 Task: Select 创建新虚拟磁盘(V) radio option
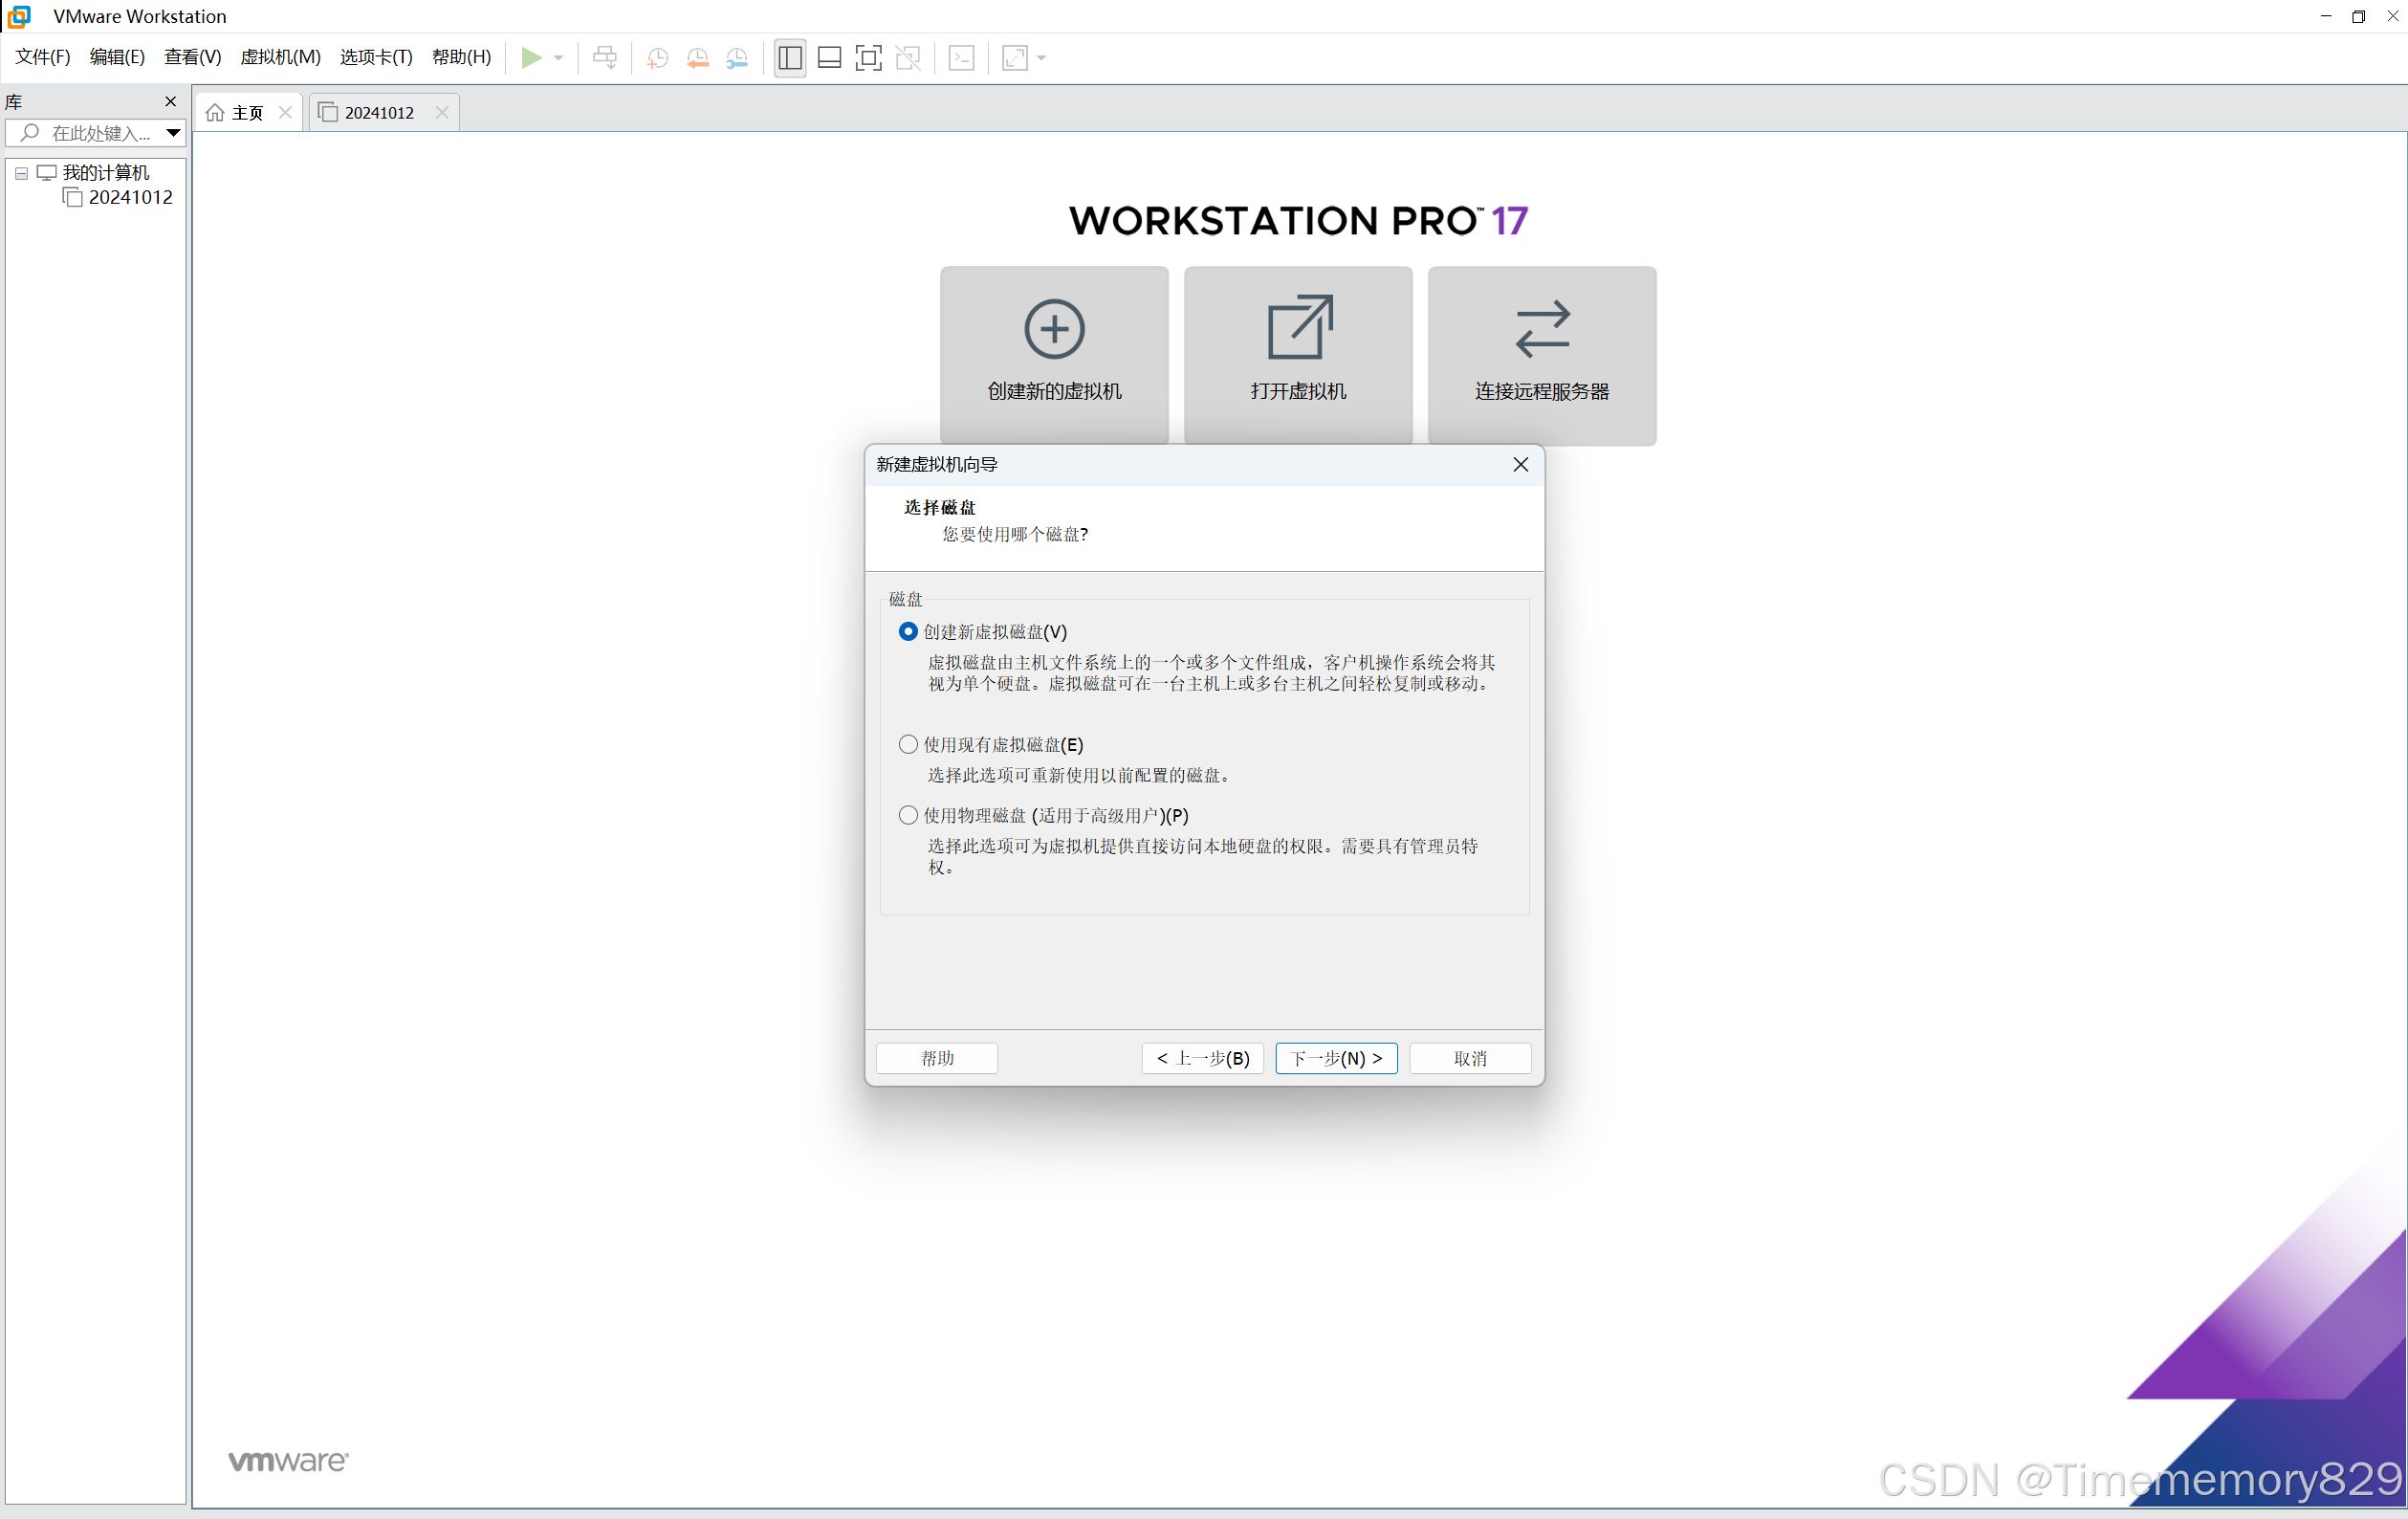[x=908, y=632]
